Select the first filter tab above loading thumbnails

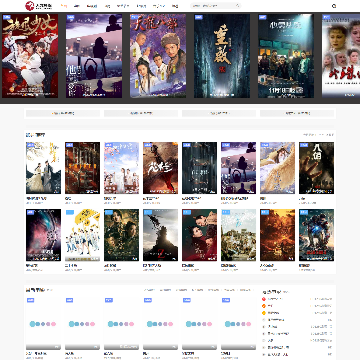149,290
